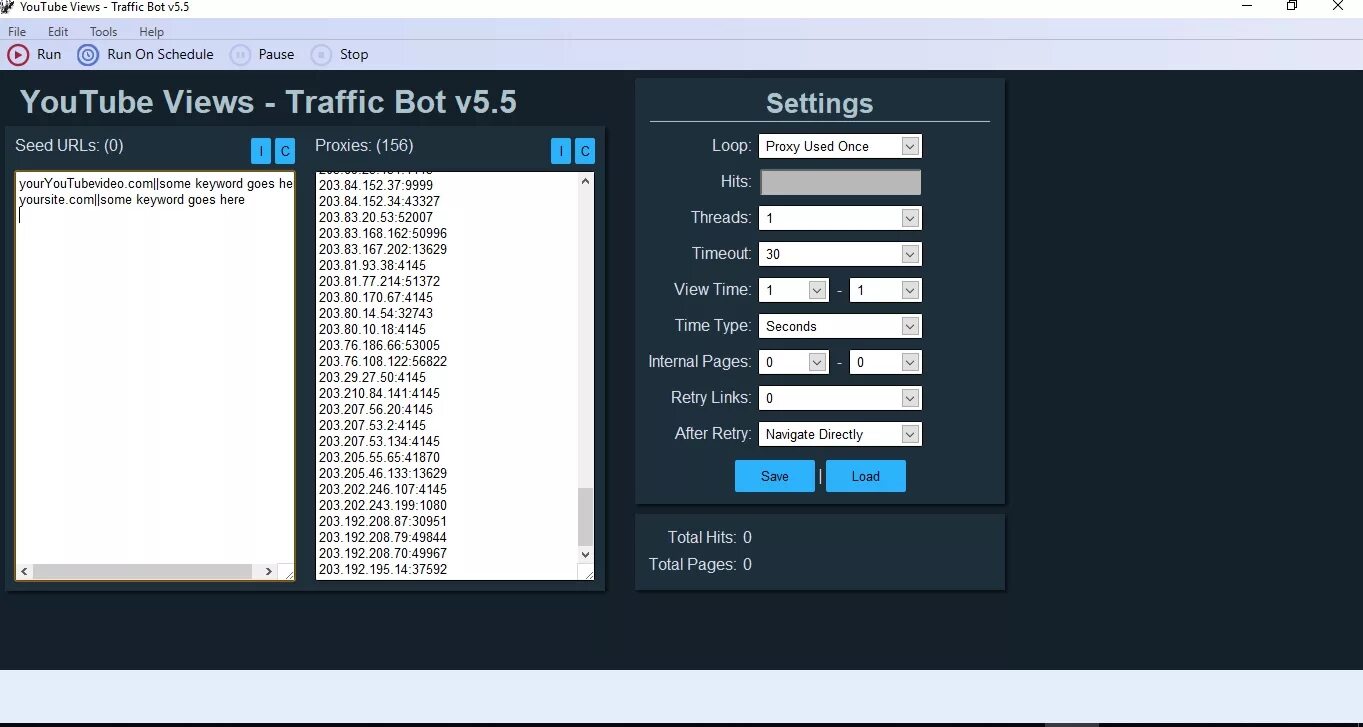The width and height of the screenshot is (1363, 727).
Task: Select proxy 203.83.168.162:50996
Action: pos(383,233)
